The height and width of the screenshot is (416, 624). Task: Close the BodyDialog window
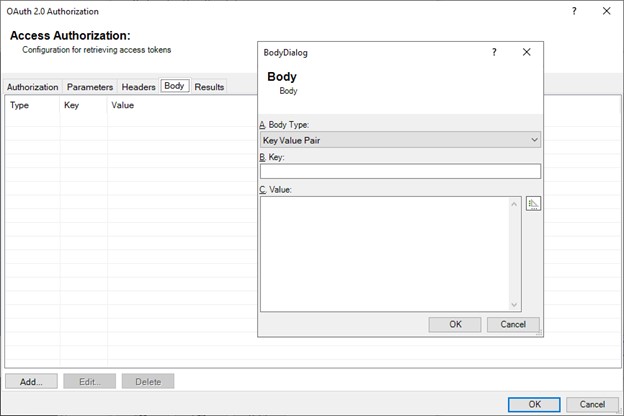(x=526, y=52)
